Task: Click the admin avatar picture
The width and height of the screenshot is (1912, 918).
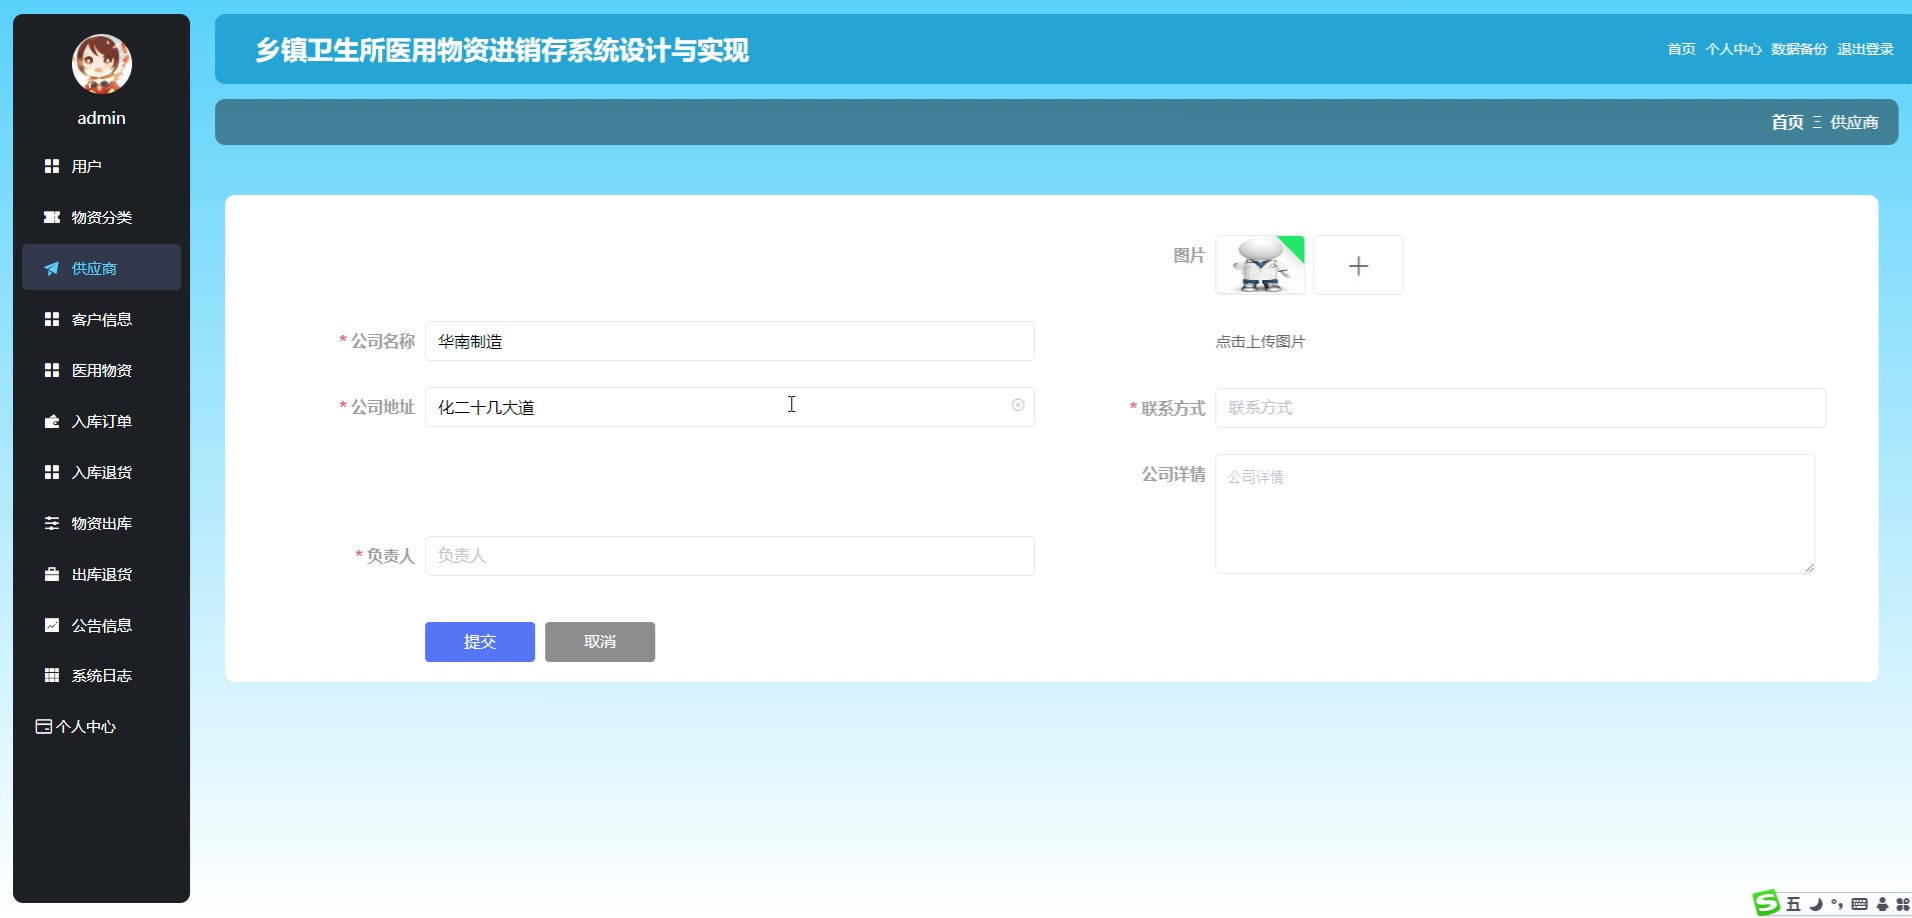Action: point(102,64)
